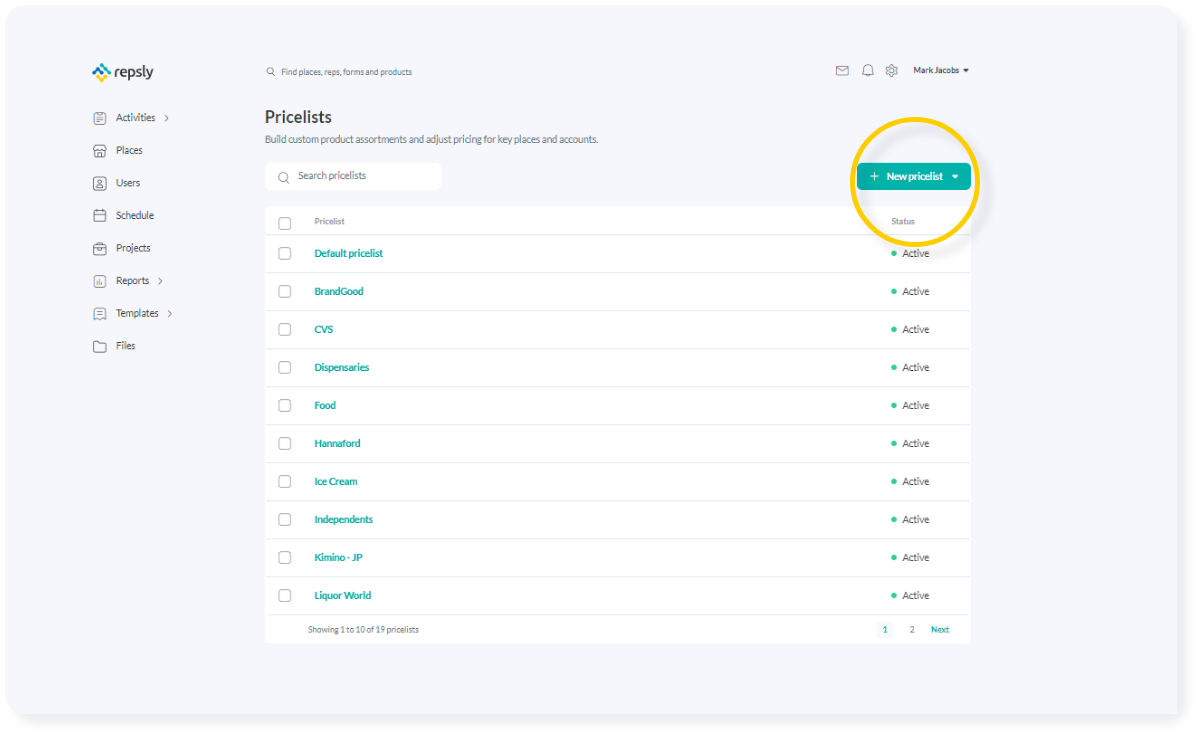Expand the Templates submenu chevron
The width and height of the screenshot is (1202, 739).
[170, 314]
